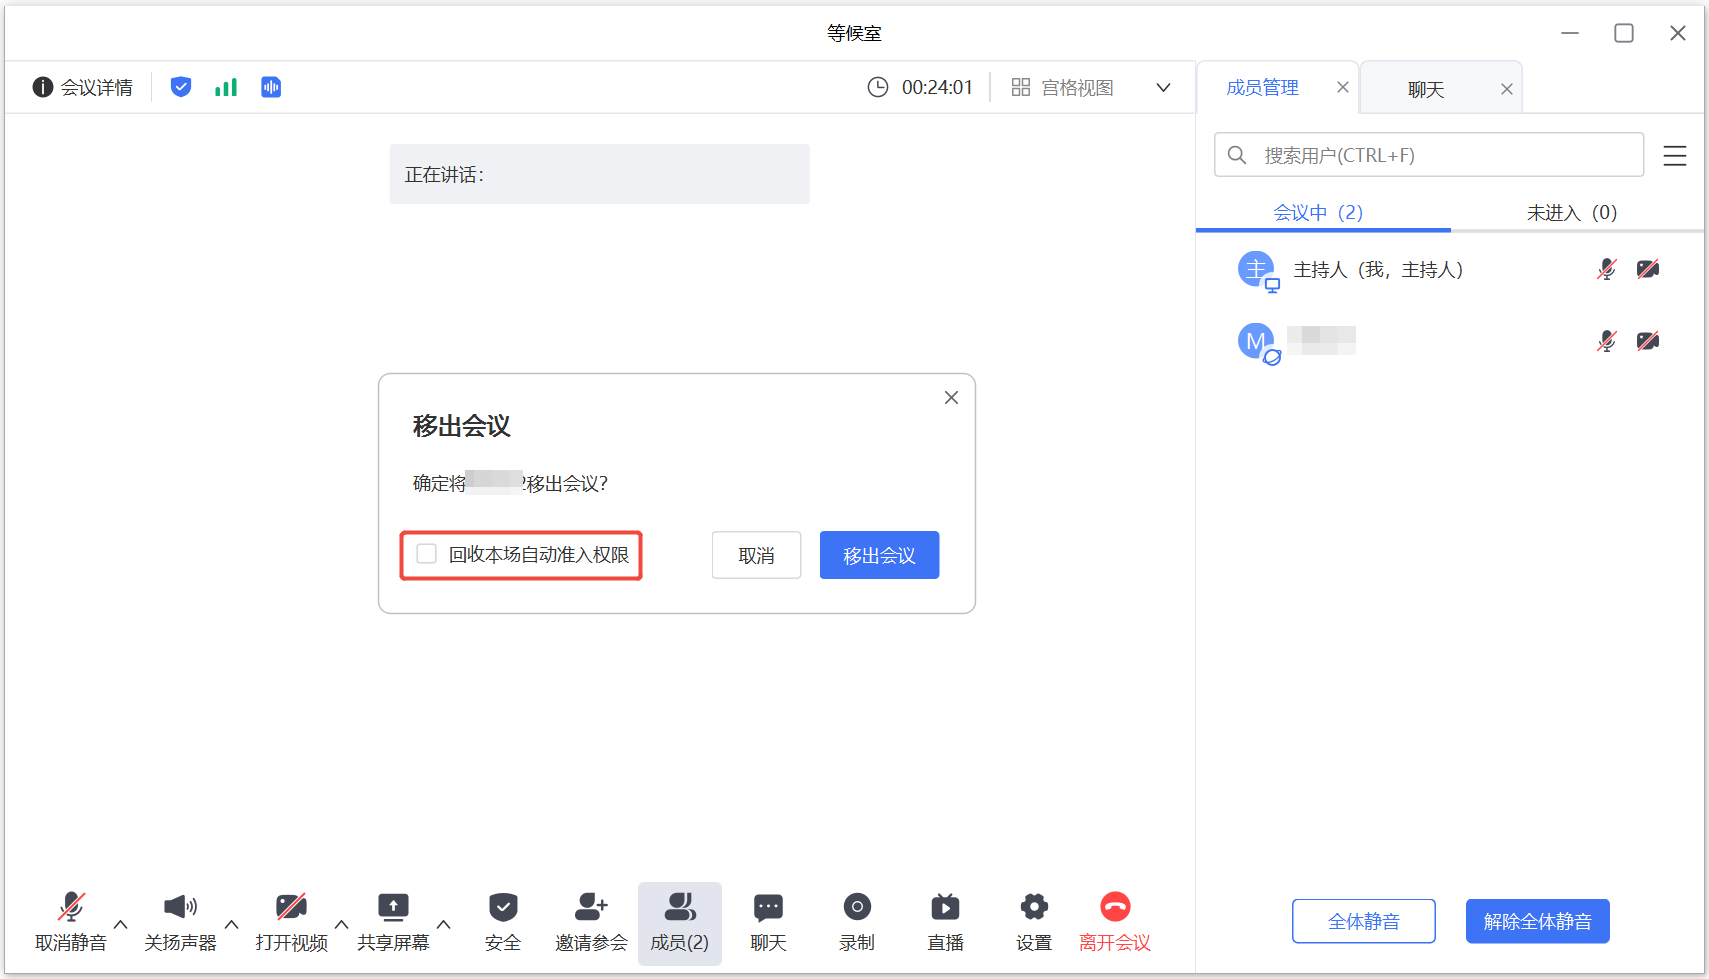Toggle the 打开视频 camera button

(x=291, y=908)
